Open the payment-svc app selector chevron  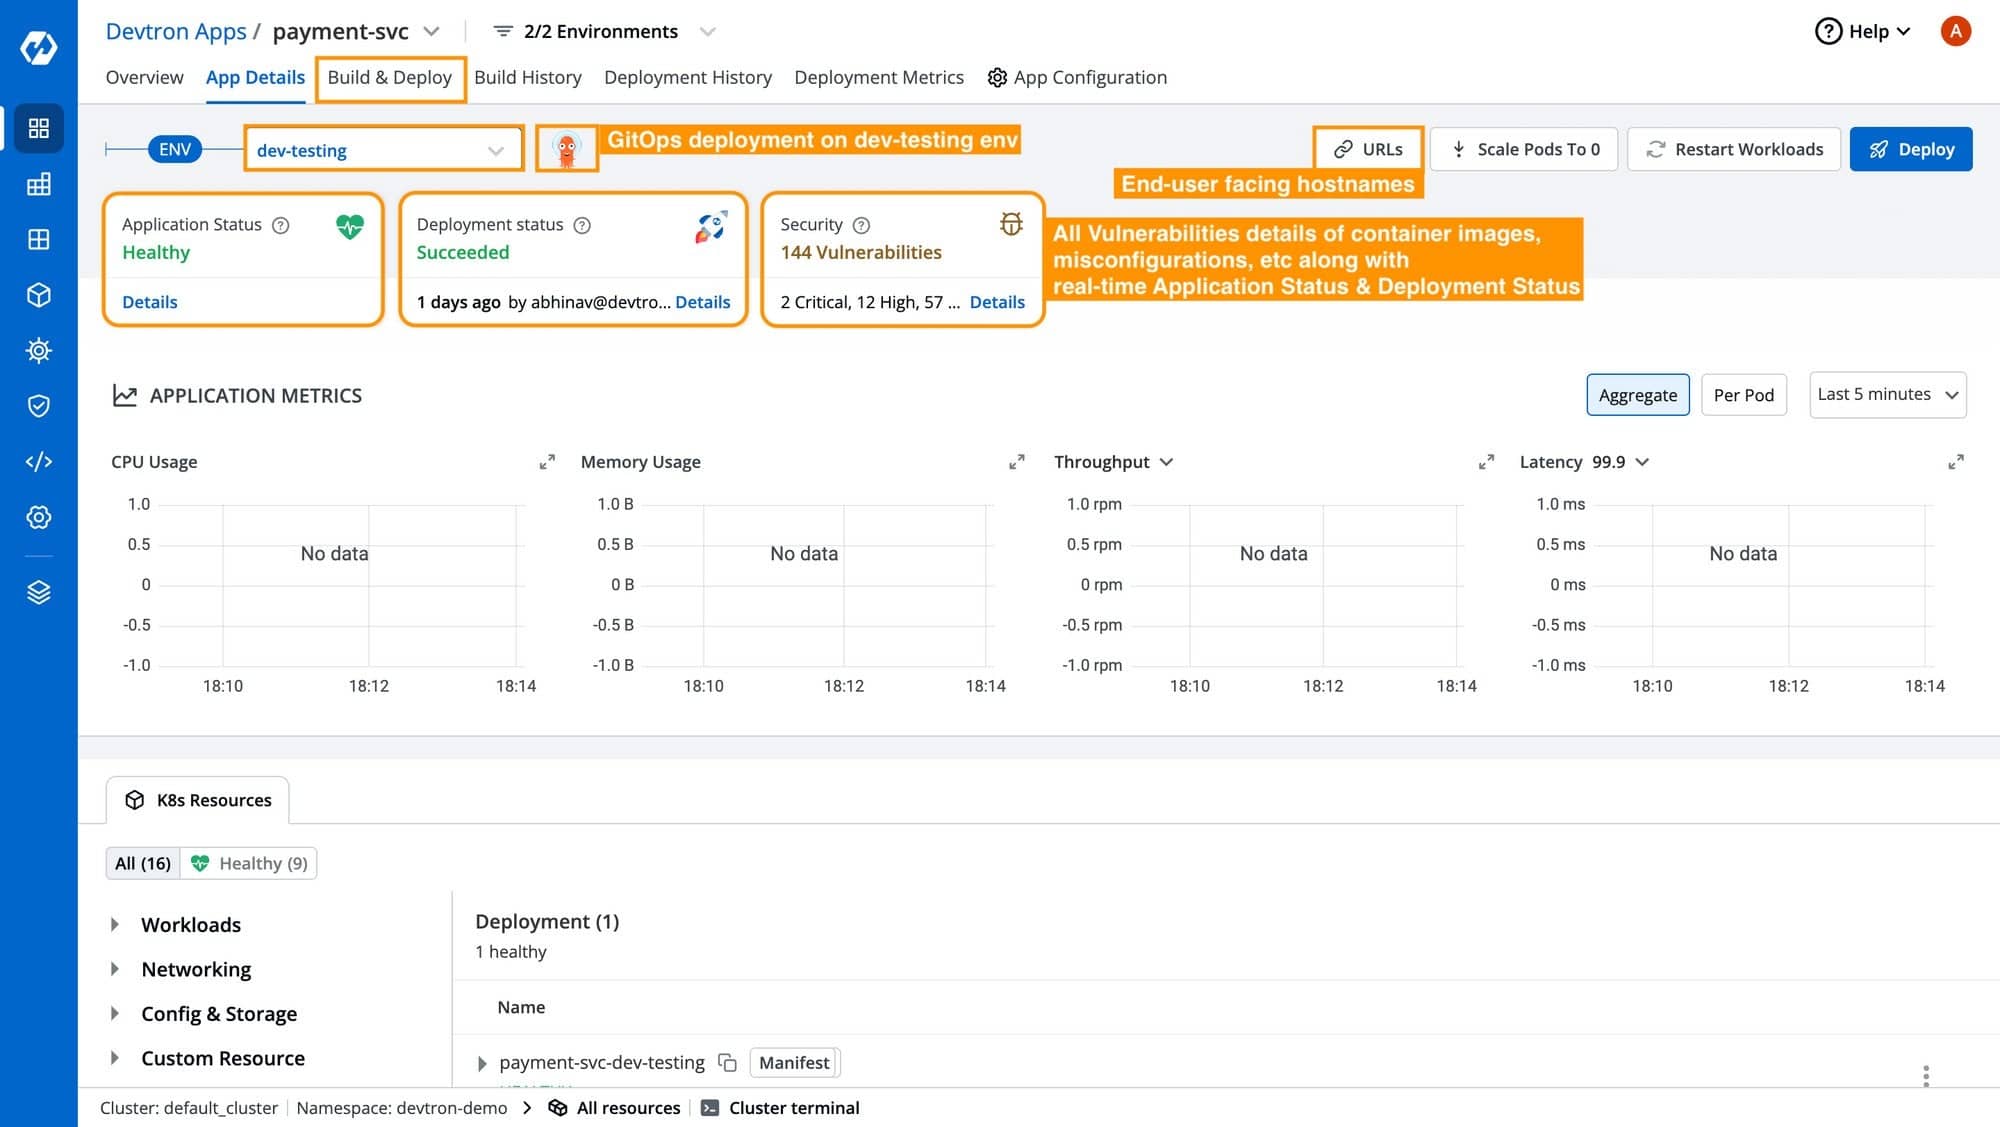pos(432,31)
